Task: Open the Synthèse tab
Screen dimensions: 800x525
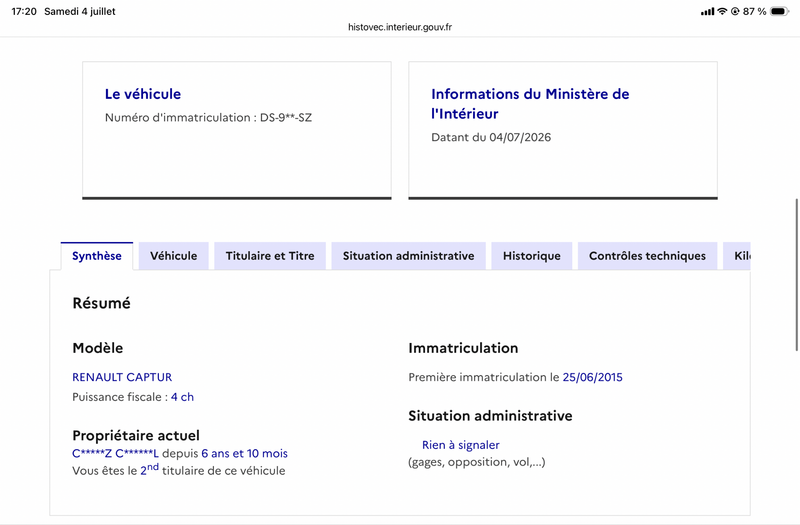Action: [x=97, y=256]
